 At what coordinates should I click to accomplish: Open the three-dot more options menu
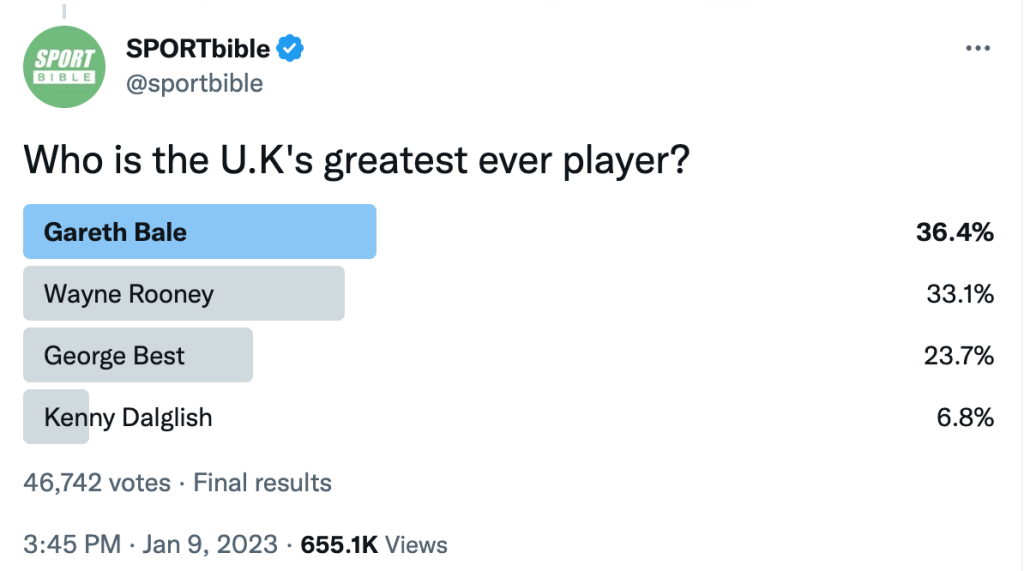[x=978, y=49]
